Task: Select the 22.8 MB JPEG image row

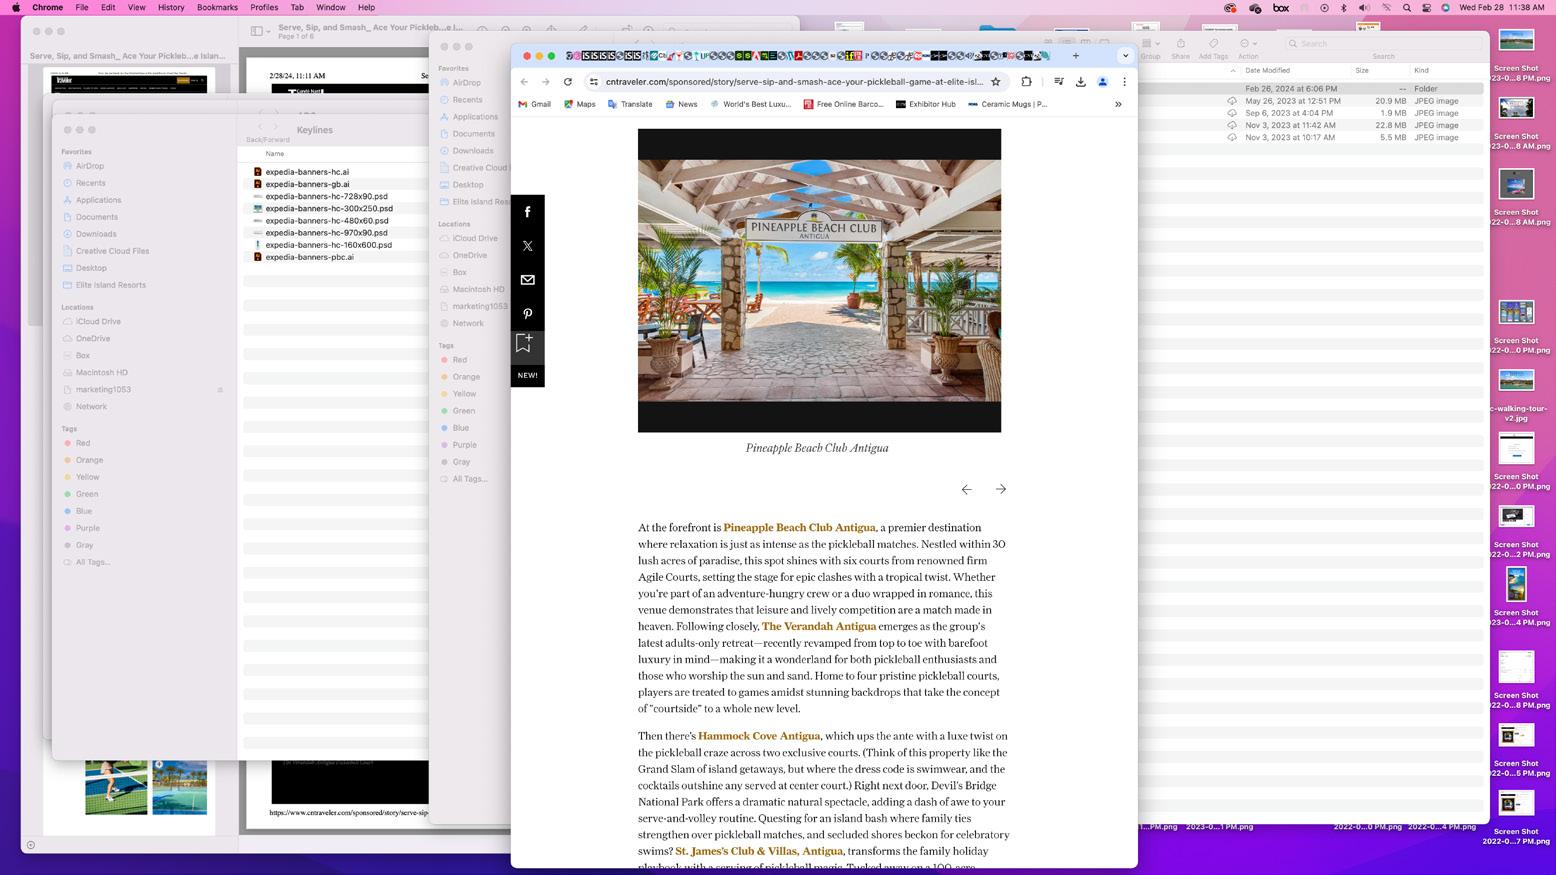Action: pyautogui.click(x=1311, y=126)
